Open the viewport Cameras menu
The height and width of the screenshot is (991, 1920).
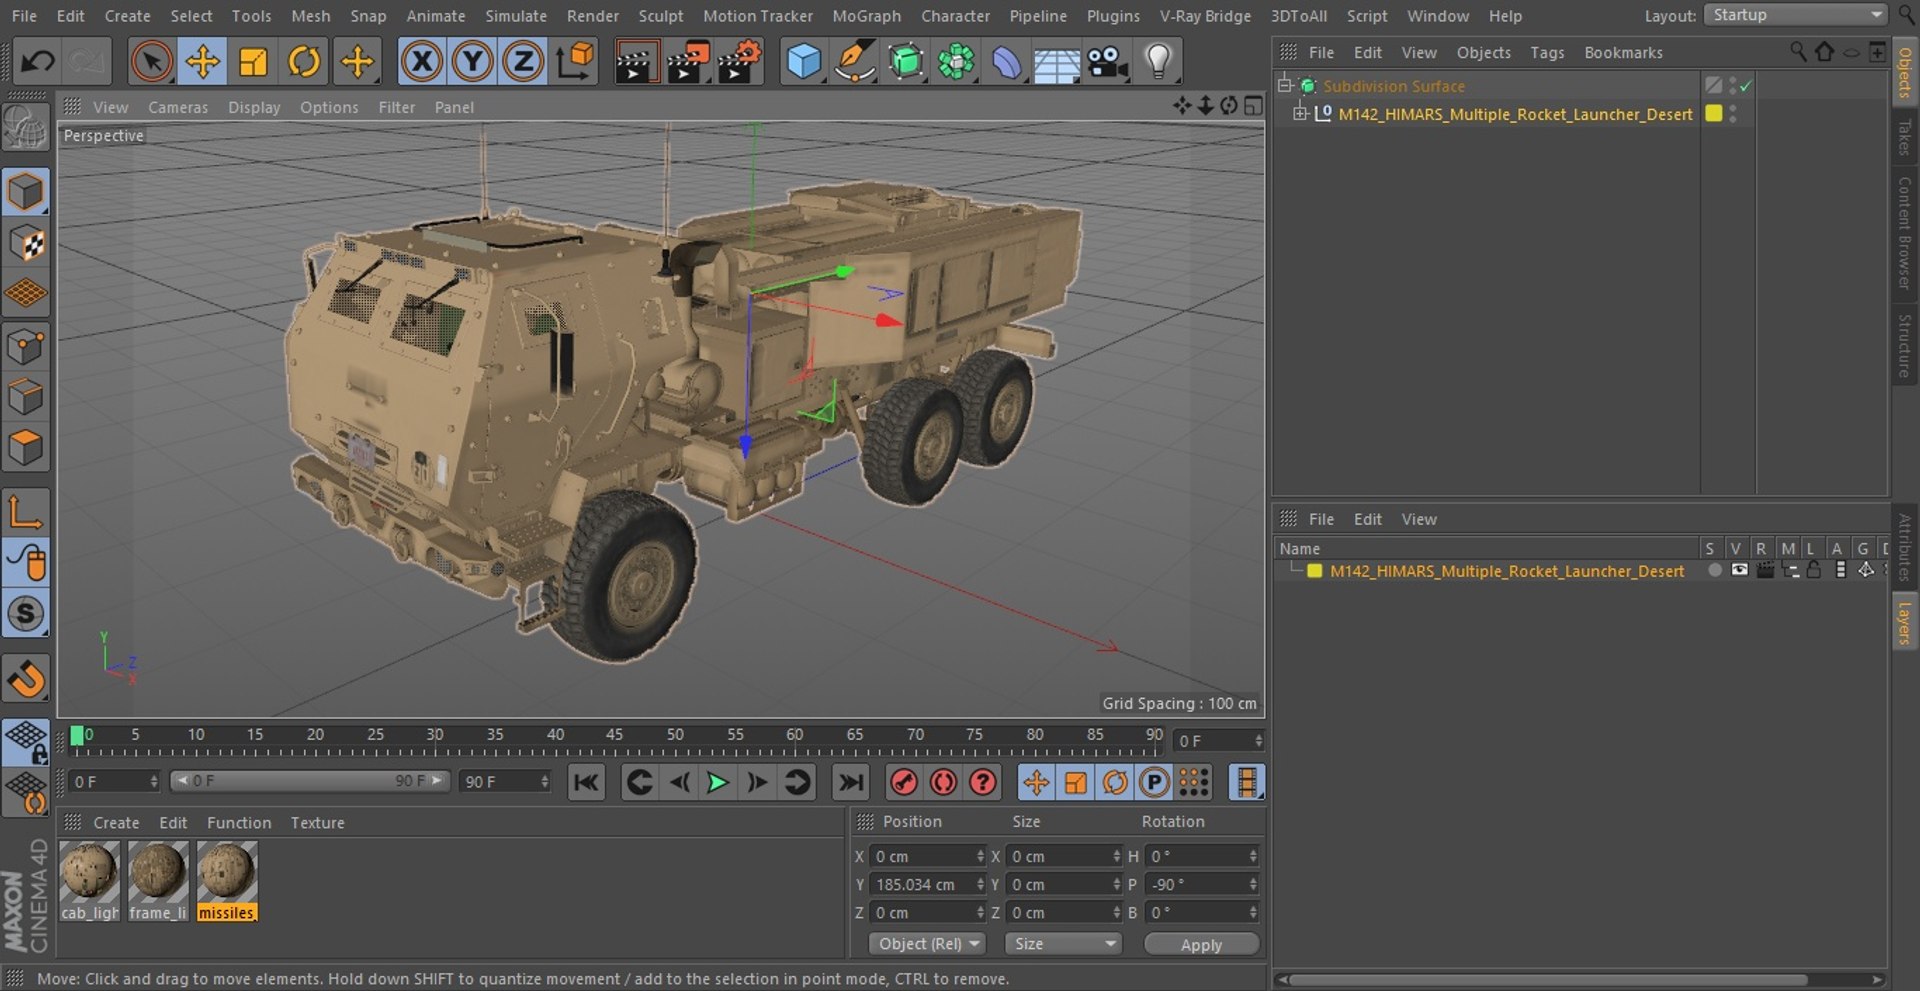[x=178, y=107]
